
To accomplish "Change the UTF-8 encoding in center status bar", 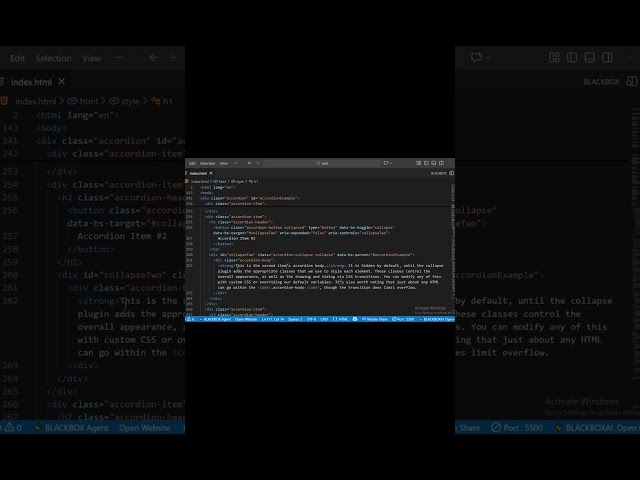I will point(311,319).
